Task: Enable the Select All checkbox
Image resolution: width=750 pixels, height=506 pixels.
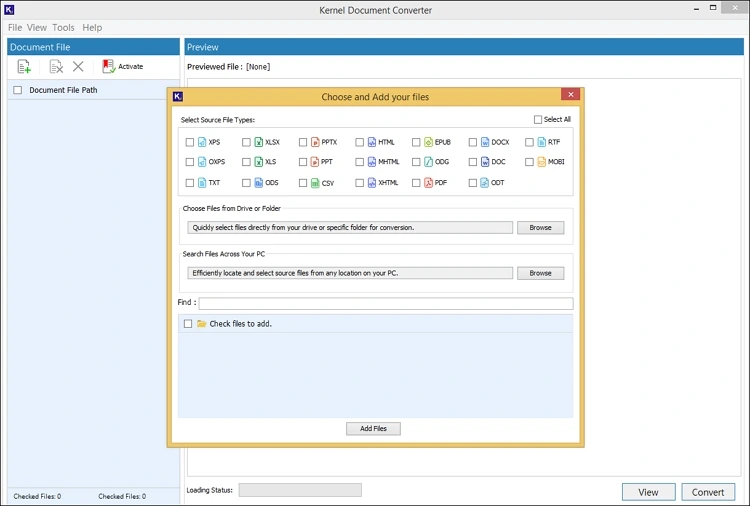Action: click(538, 120)
